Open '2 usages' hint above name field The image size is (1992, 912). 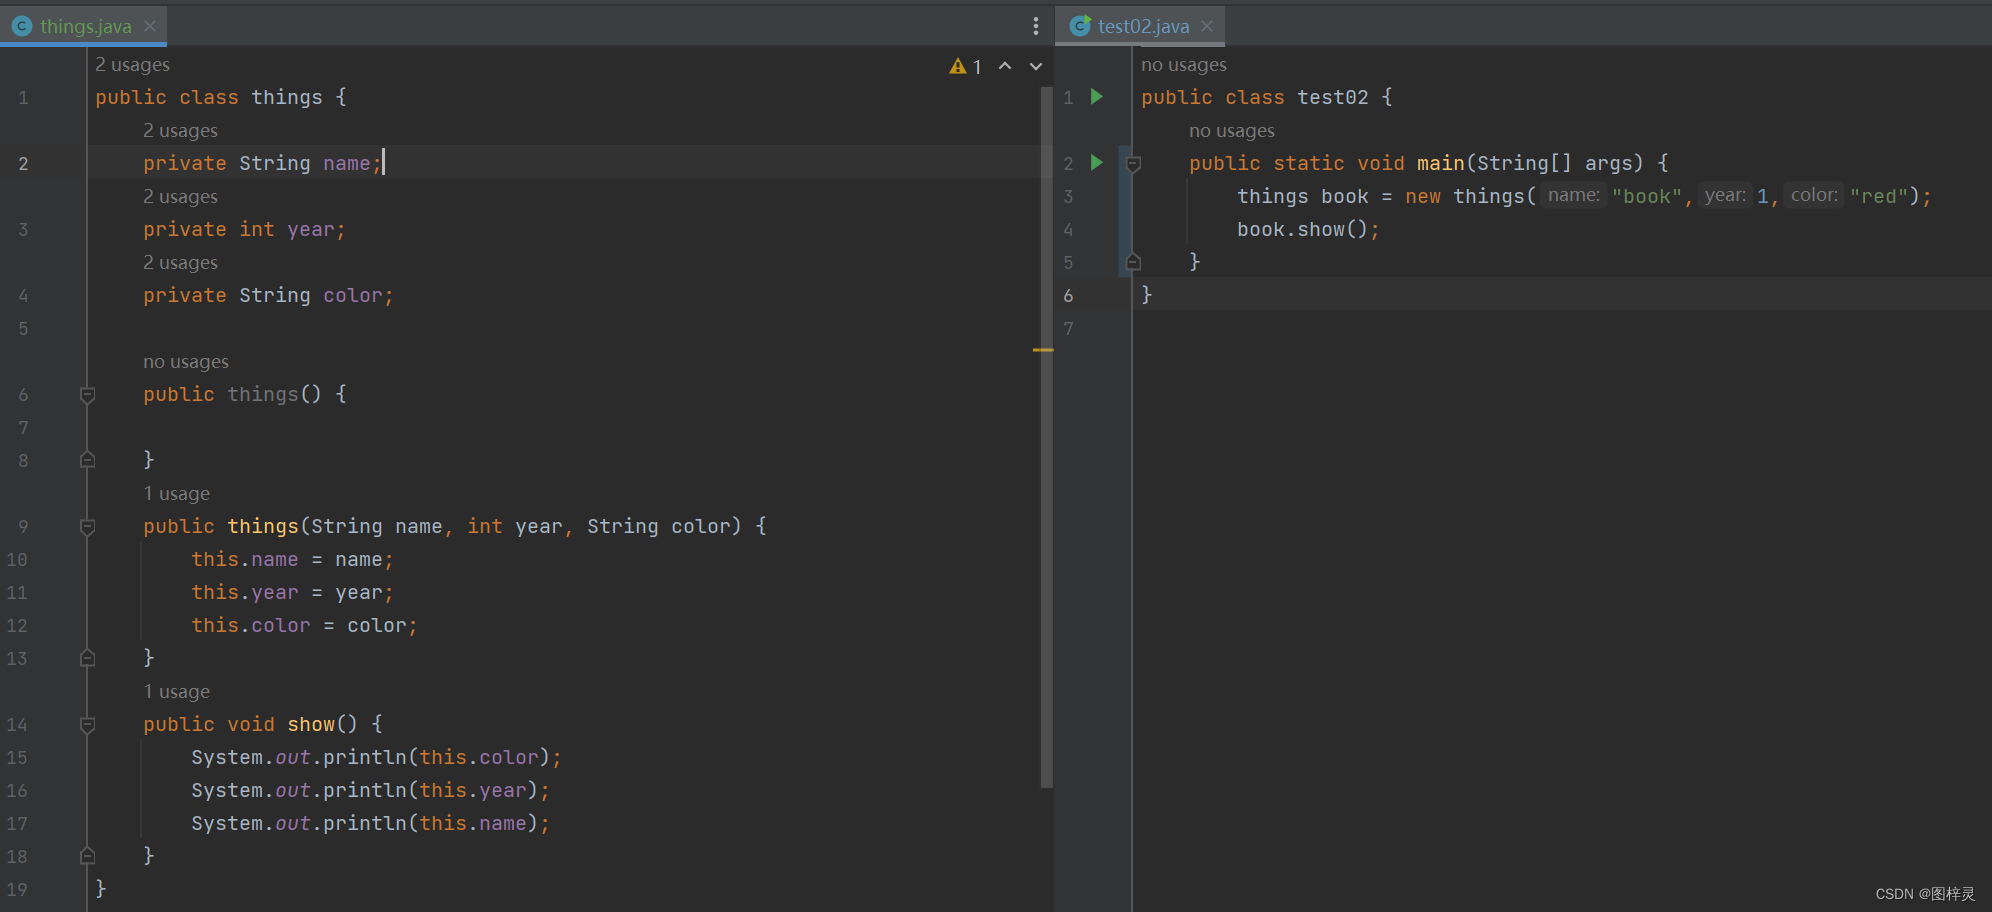[x=180, y=131]
